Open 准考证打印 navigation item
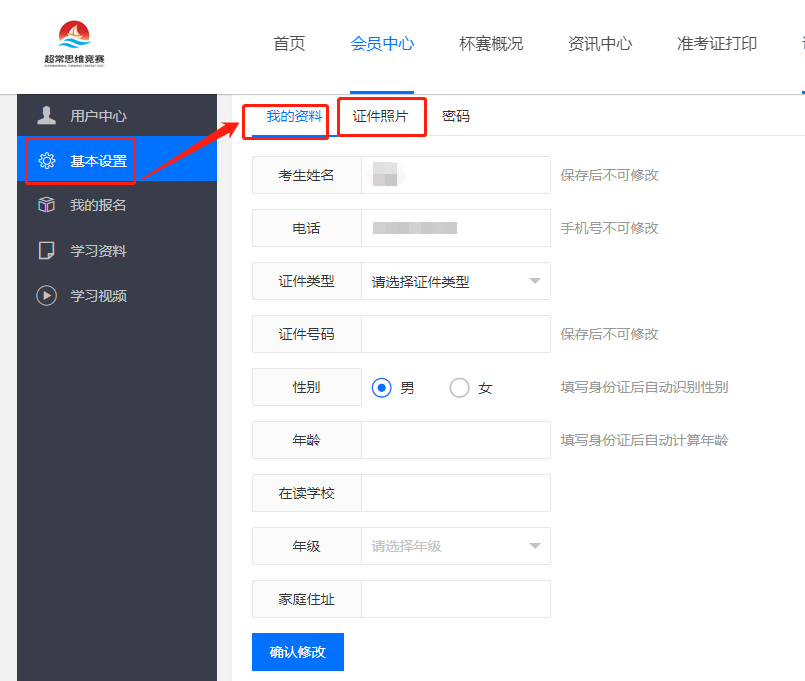This screenshot has height=681, width=805. click(x=717, y=44)
